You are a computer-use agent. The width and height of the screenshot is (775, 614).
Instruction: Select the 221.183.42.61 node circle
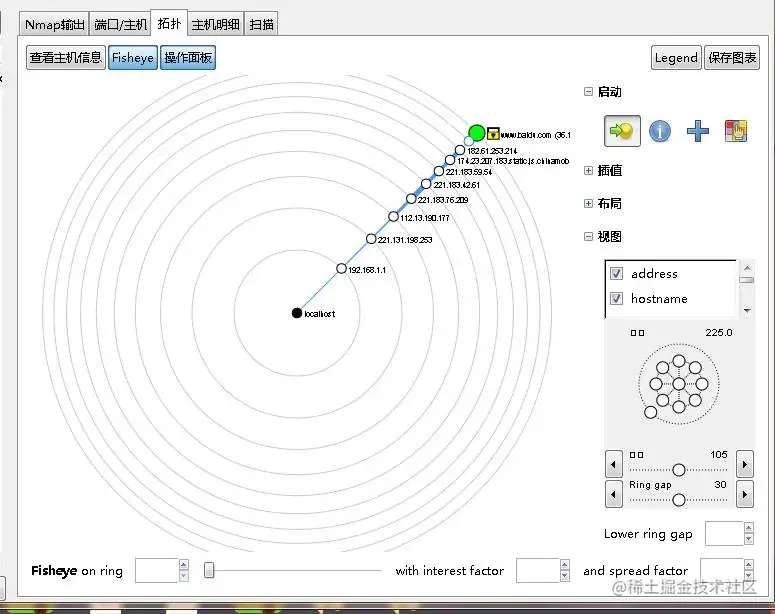point(426,184)
